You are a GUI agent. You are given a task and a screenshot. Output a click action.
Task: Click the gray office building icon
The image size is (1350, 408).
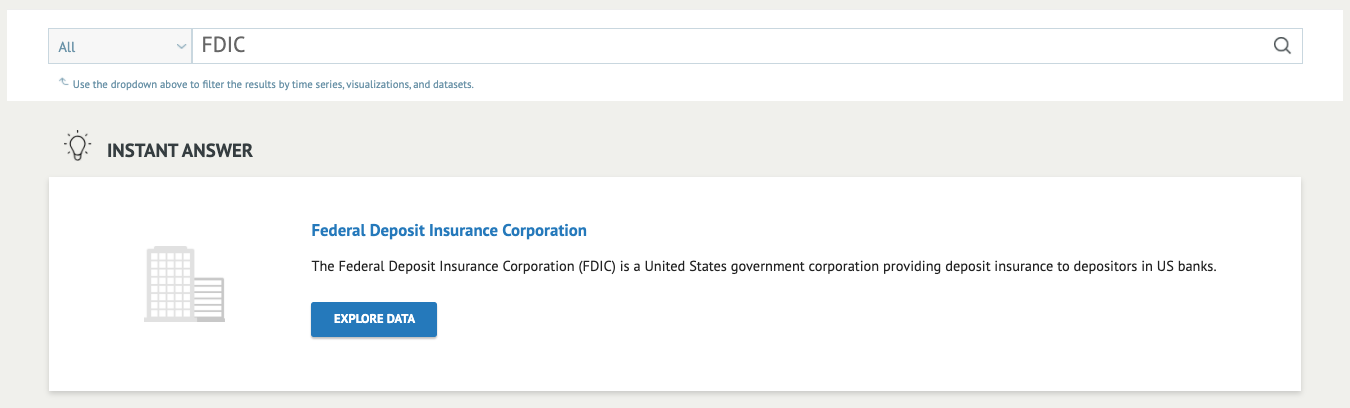[x=184, y=285]
